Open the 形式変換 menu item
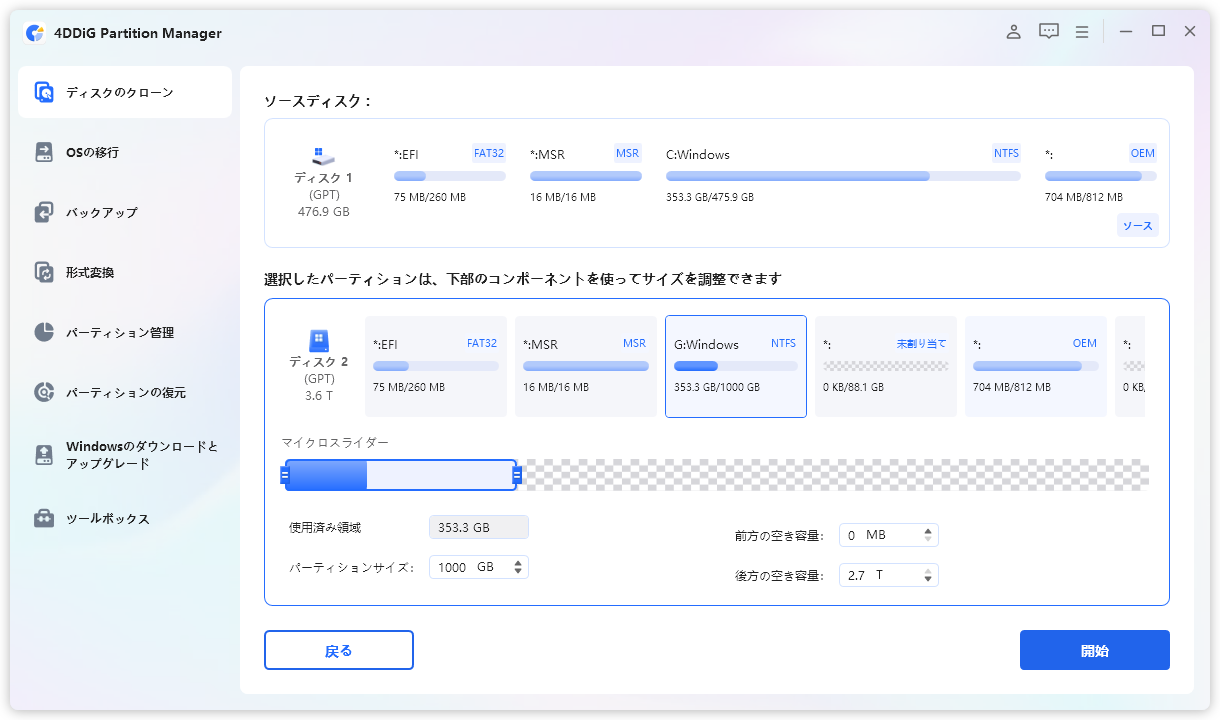Viewport: 1220px width, 720px height. 125,272
